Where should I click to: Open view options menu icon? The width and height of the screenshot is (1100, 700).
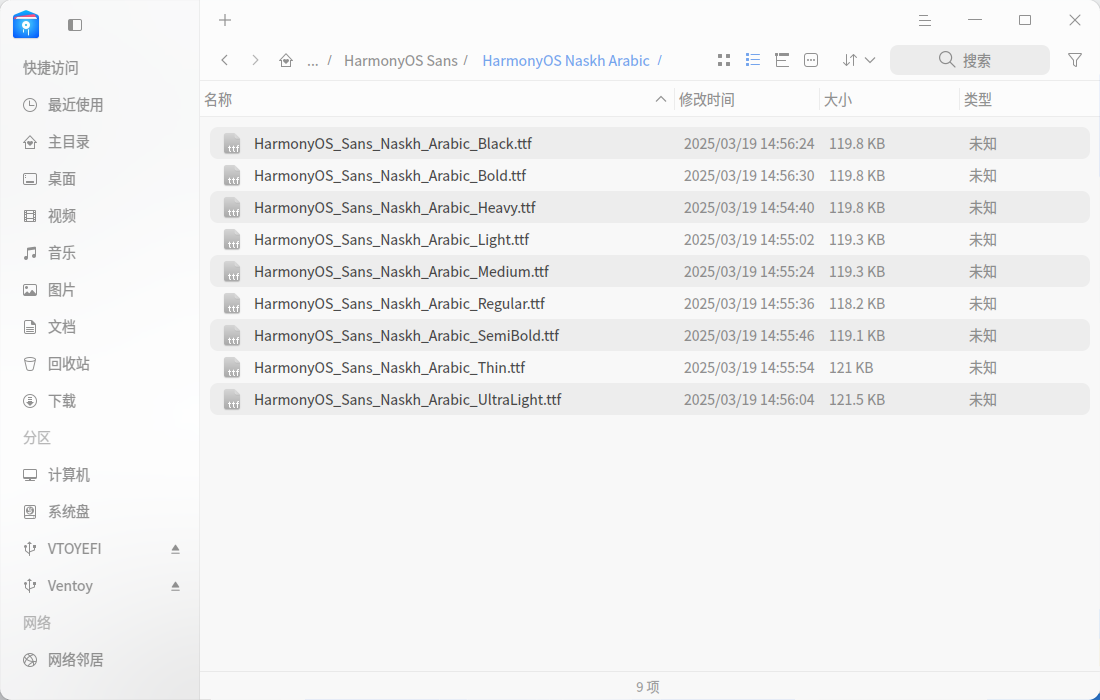(811, 60)
